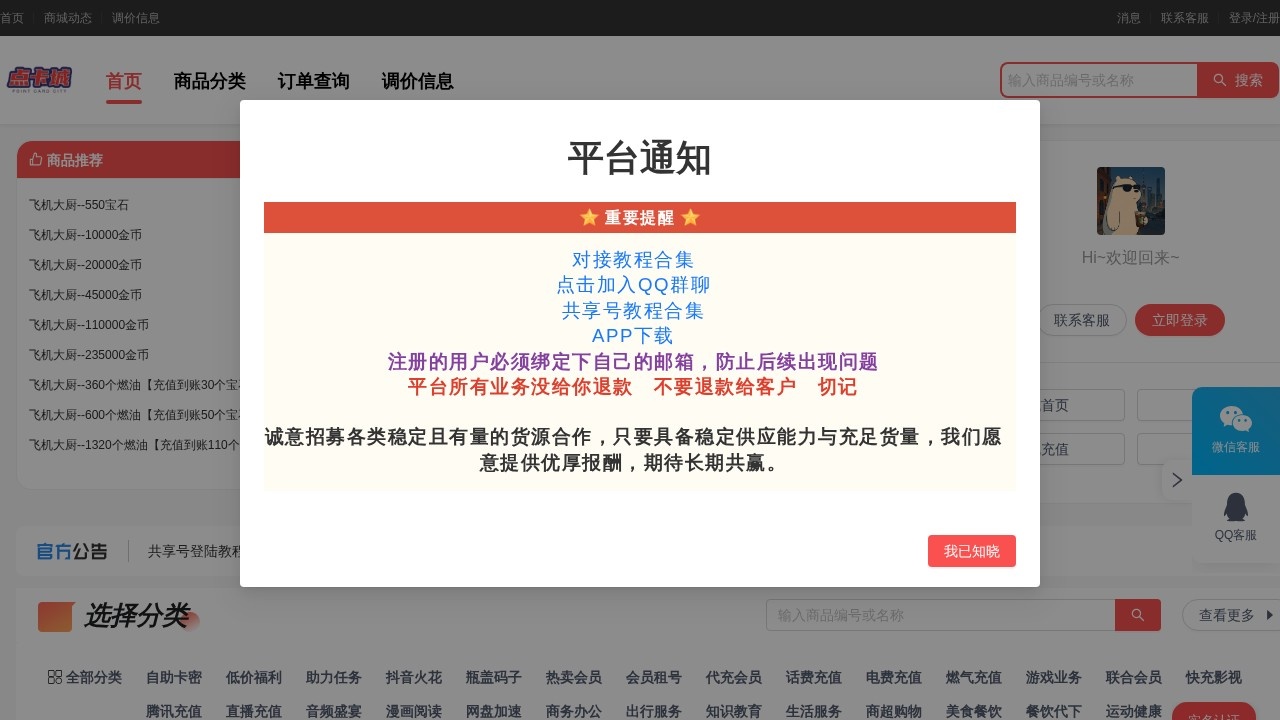Click the 共享号登陆教程 announcement text
1280x720 pixels.
point(194,551)
